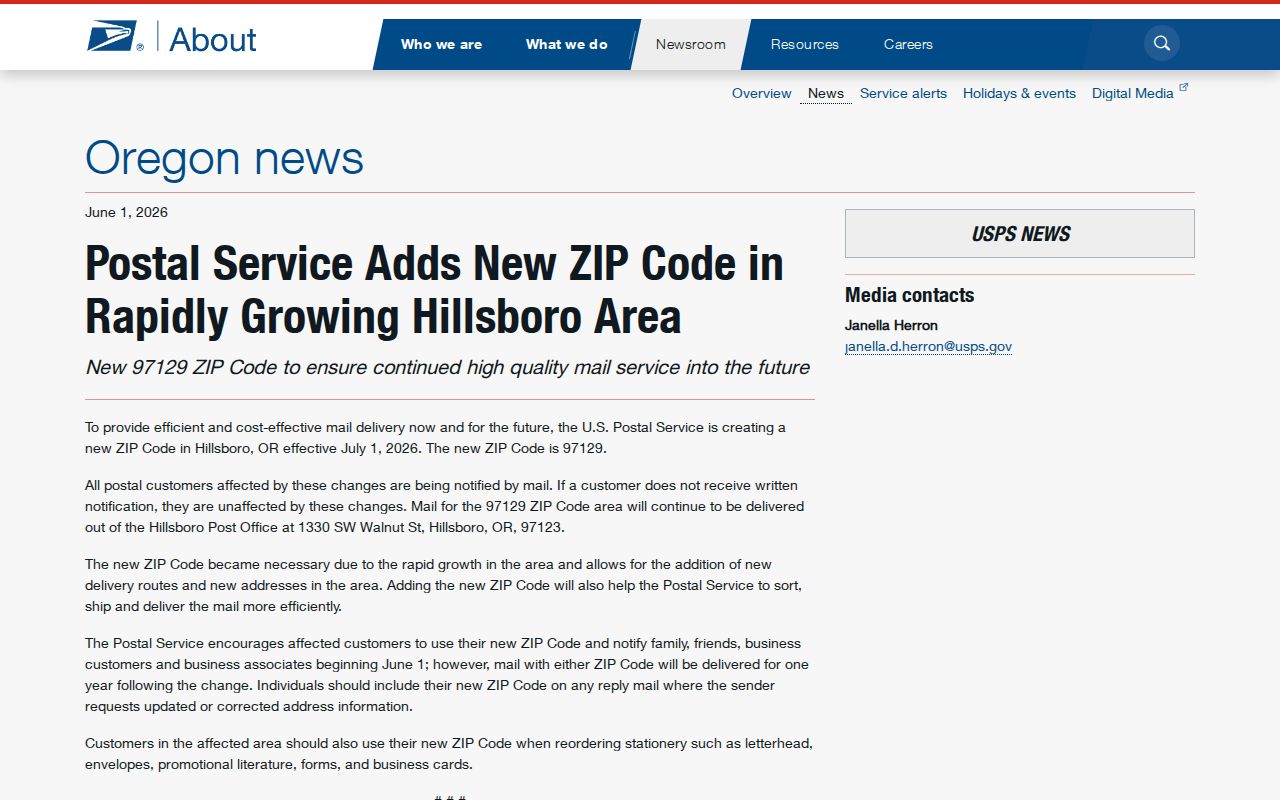
Task: Click the Postal Service Adds New ZIP Code headline
Action: [x=434, y=290]
